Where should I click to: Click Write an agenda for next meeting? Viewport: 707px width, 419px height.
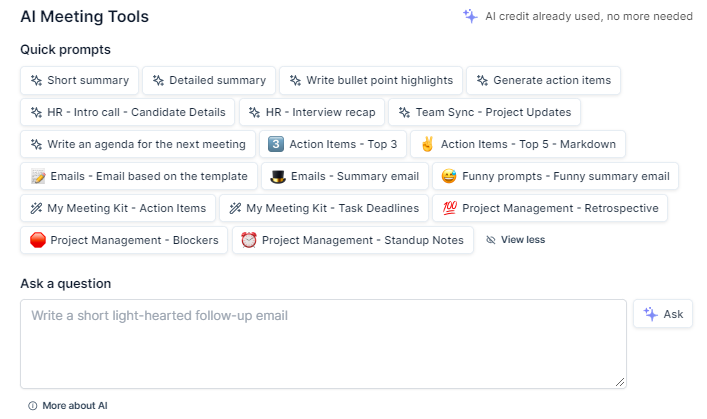137,144
